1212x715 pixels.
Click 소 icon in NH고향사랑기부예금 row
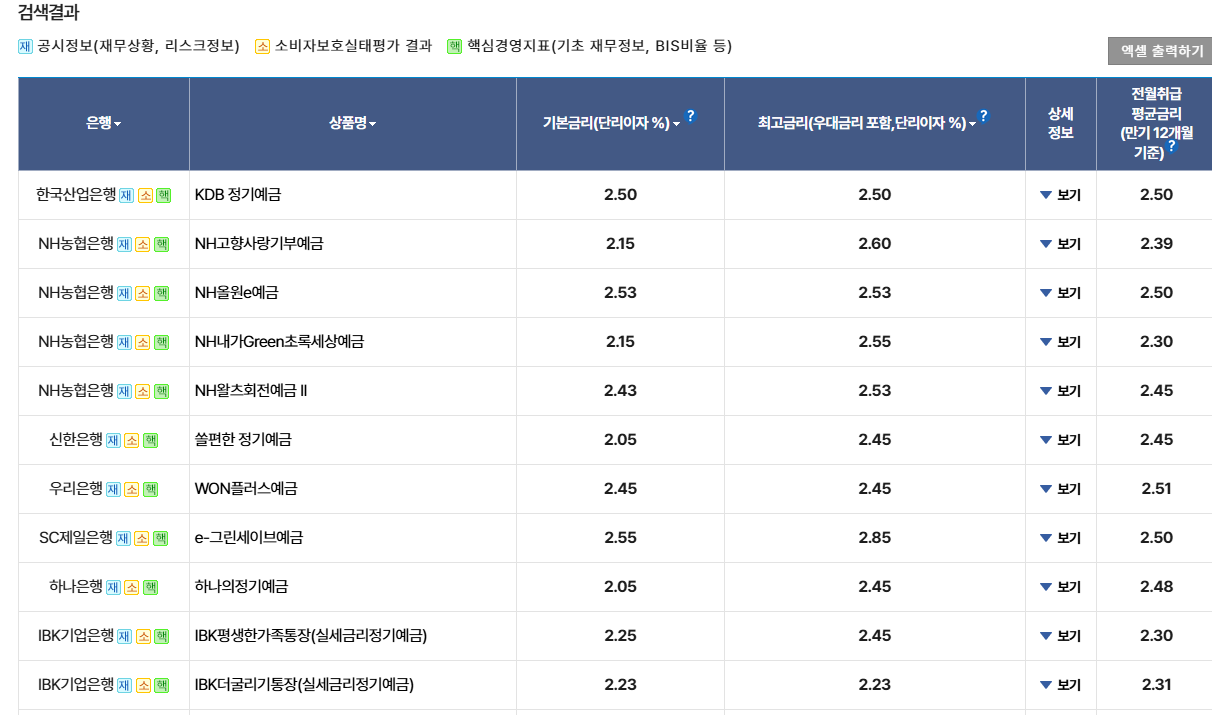142,245
